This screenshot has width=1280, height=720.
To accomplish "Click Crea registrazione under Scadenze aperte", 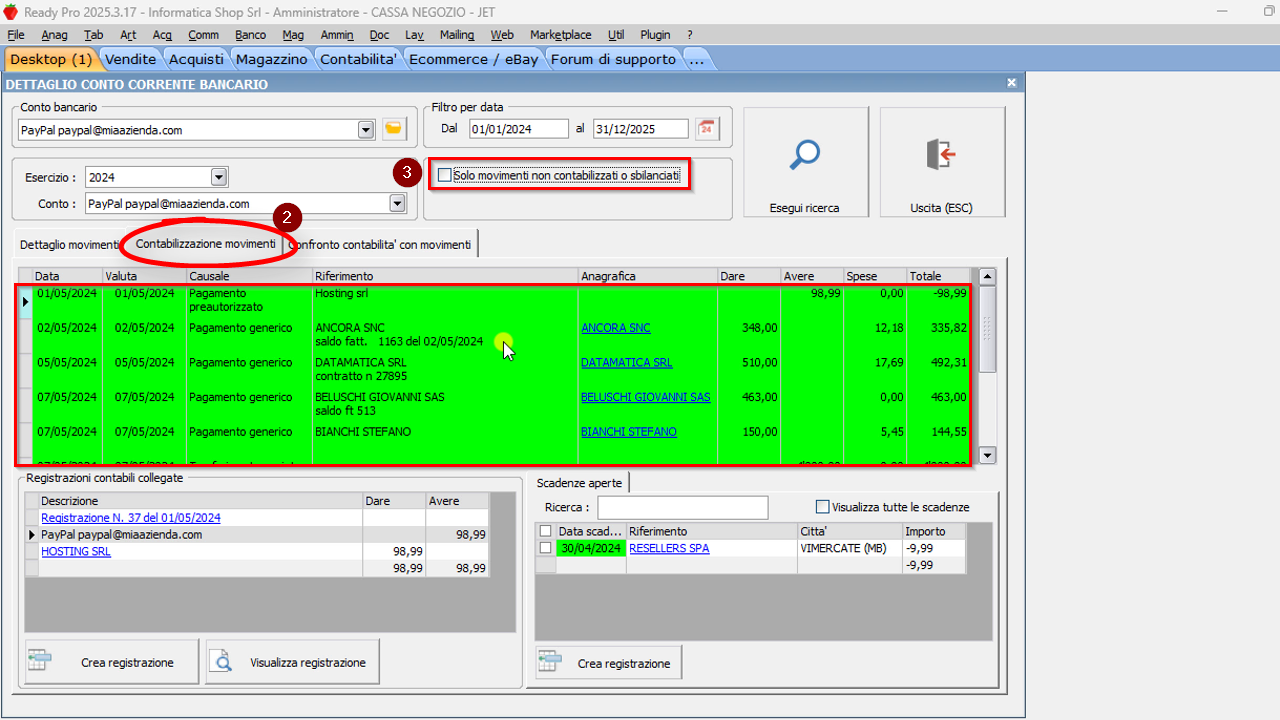I will pyautogui.click(x=609, y=663).
